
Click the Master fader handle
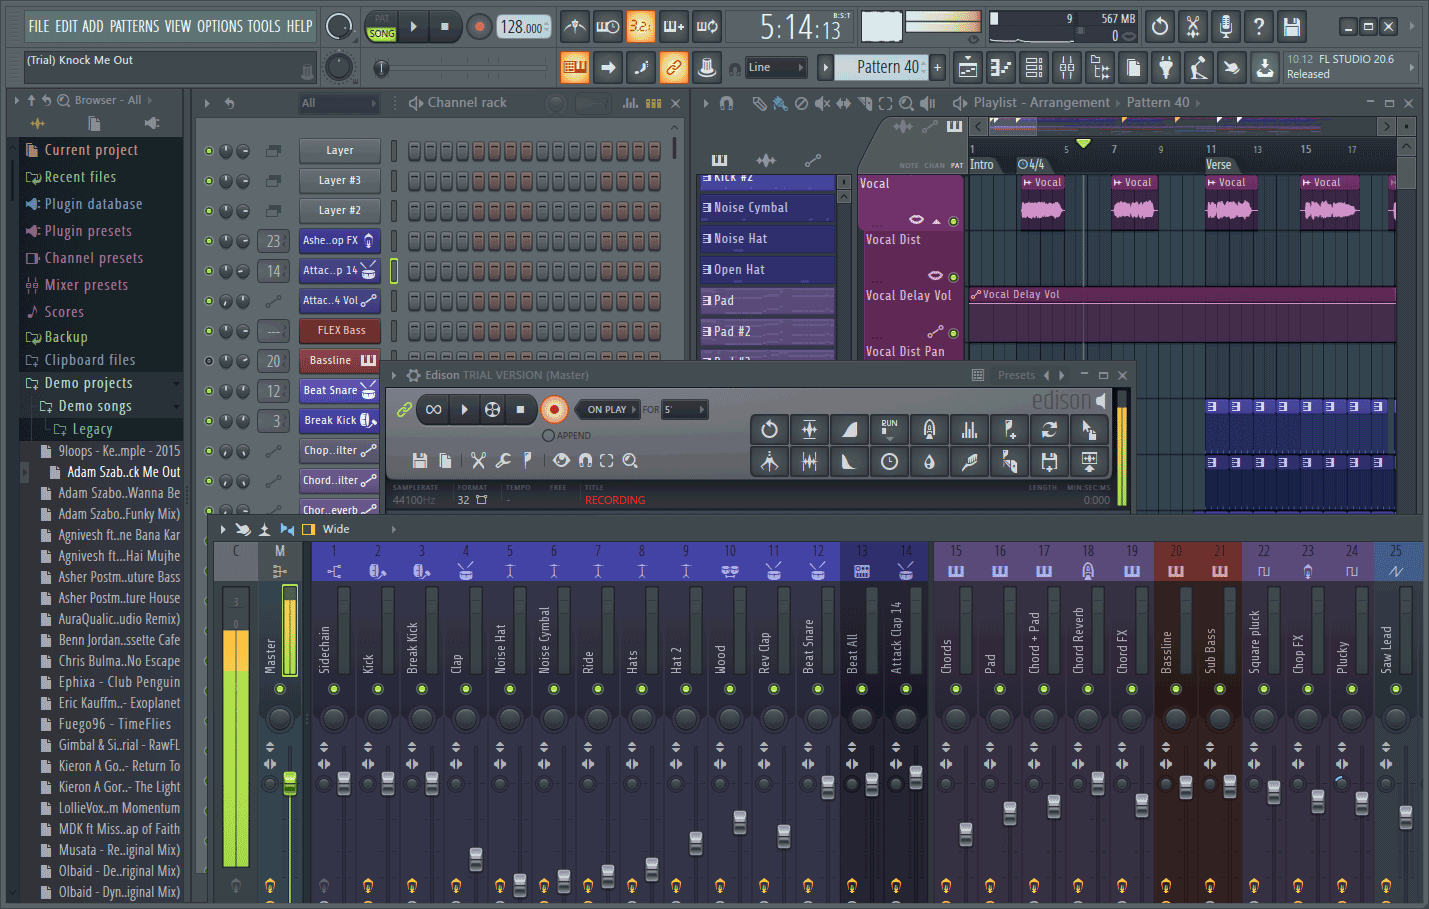[290, 783]
